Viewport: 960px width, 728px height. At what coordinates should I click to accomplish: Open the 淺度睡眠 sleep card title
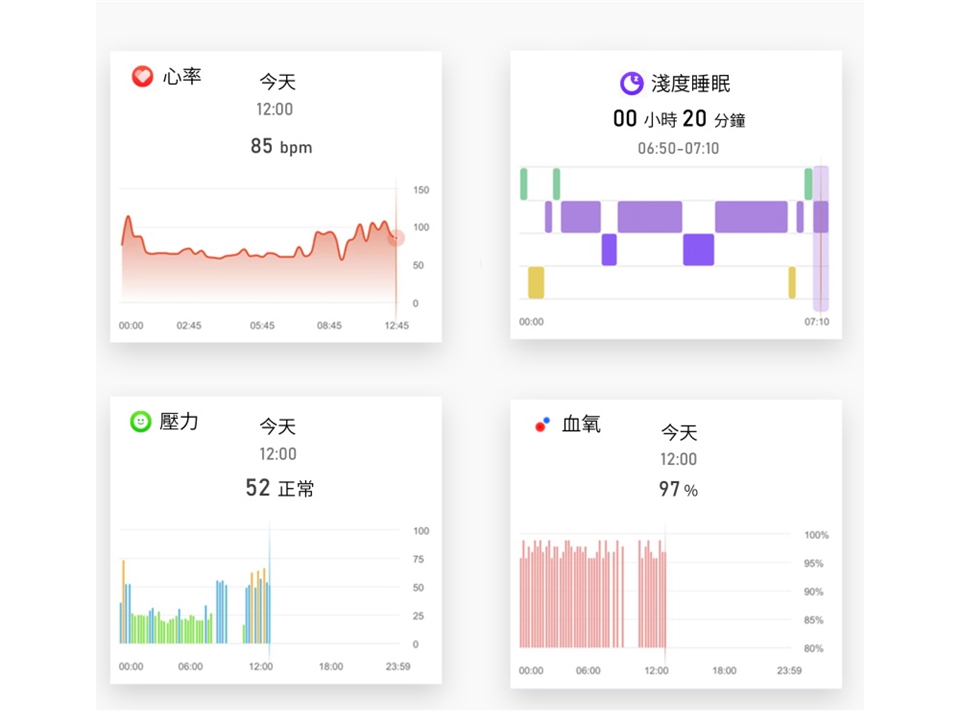click(x=691, y=83)
